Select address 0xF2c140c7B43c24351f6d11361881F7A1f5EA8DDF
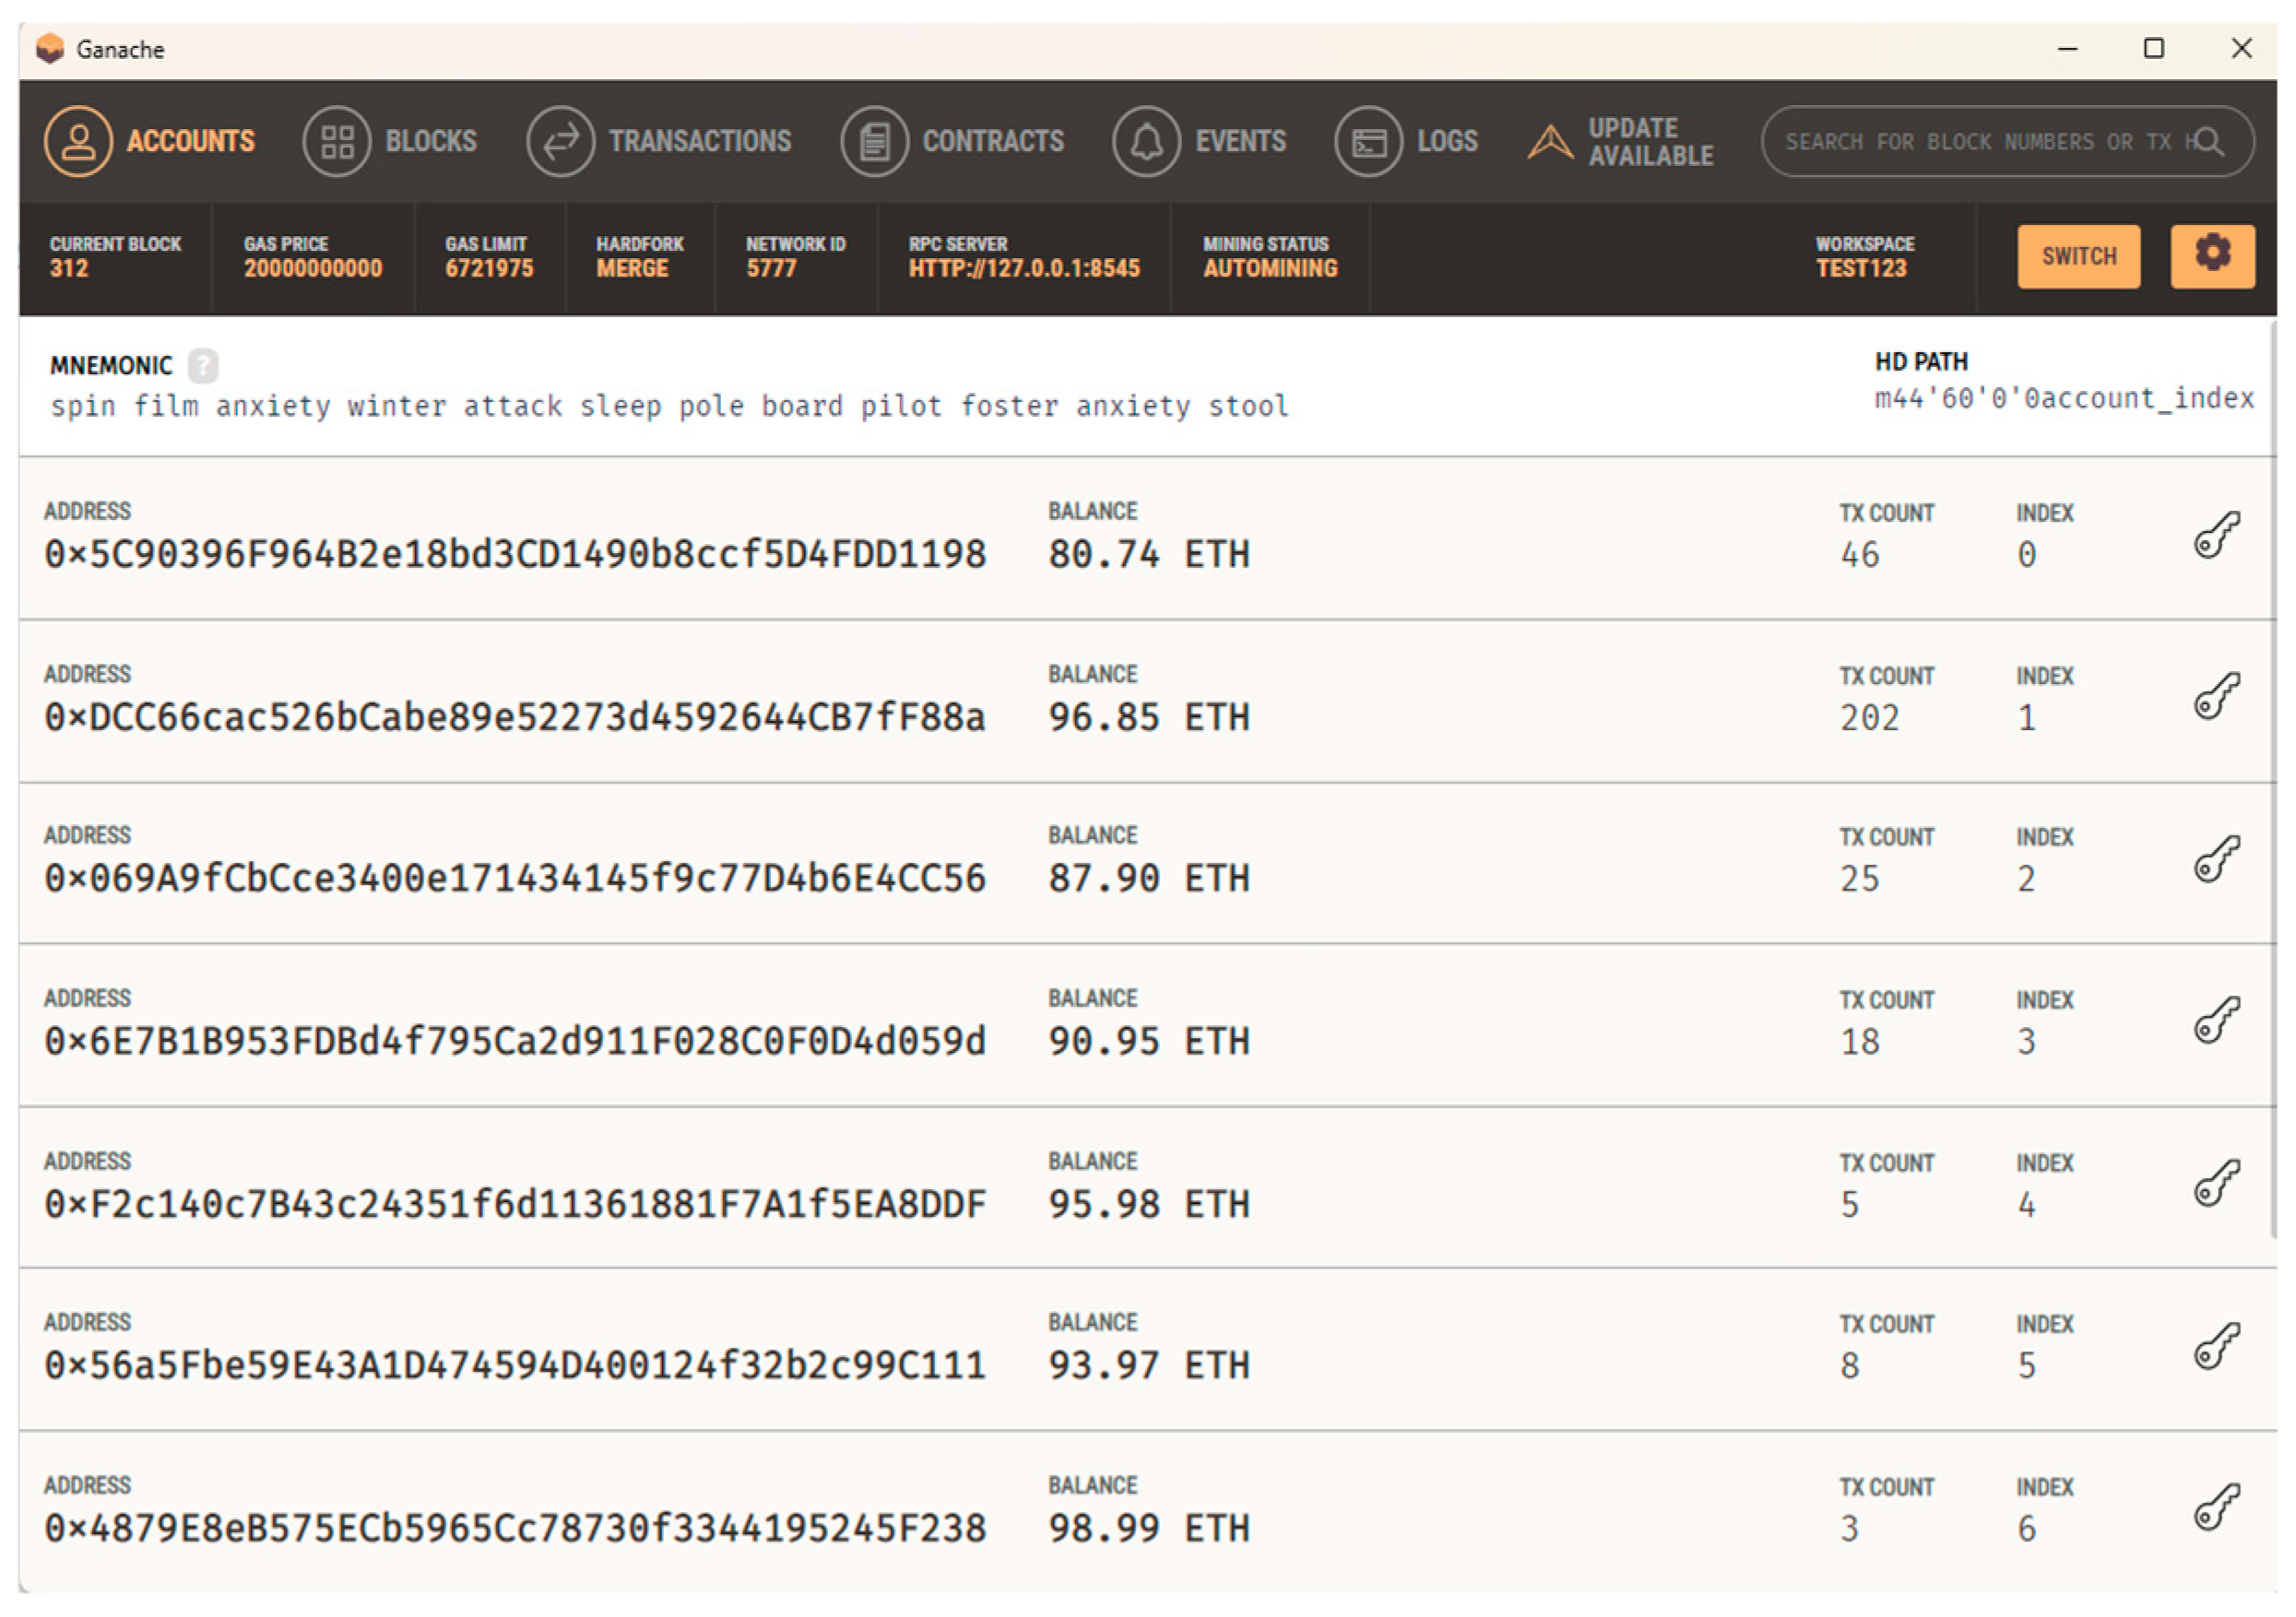This screenshot has height=1617, width=2296. click(x=515, y=1204)
